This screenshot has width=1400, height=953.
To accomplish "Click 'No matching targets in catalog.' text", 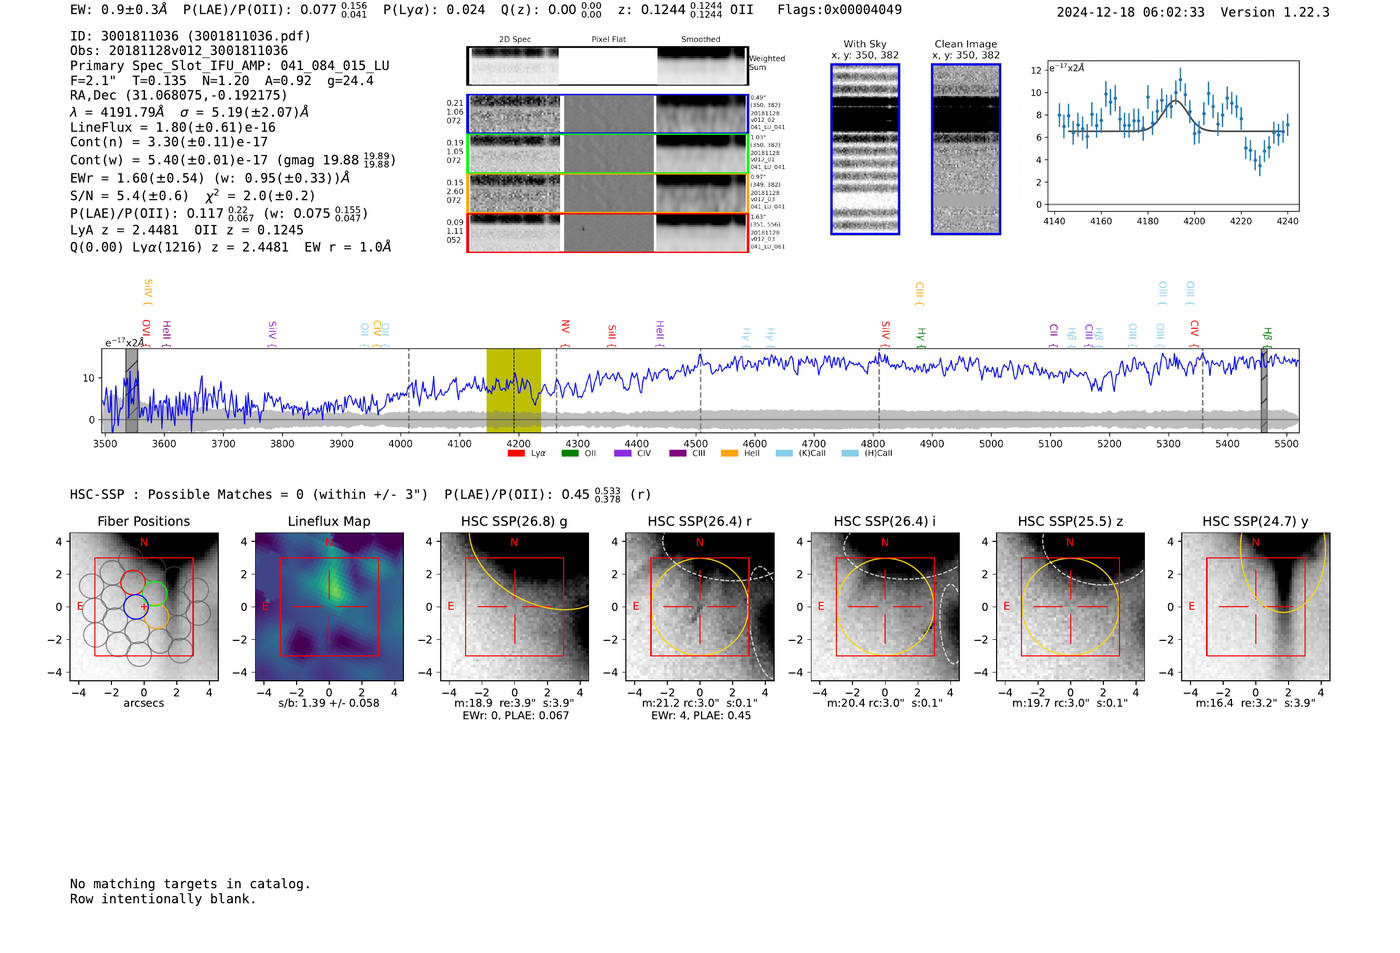I will tap(190, 884).
